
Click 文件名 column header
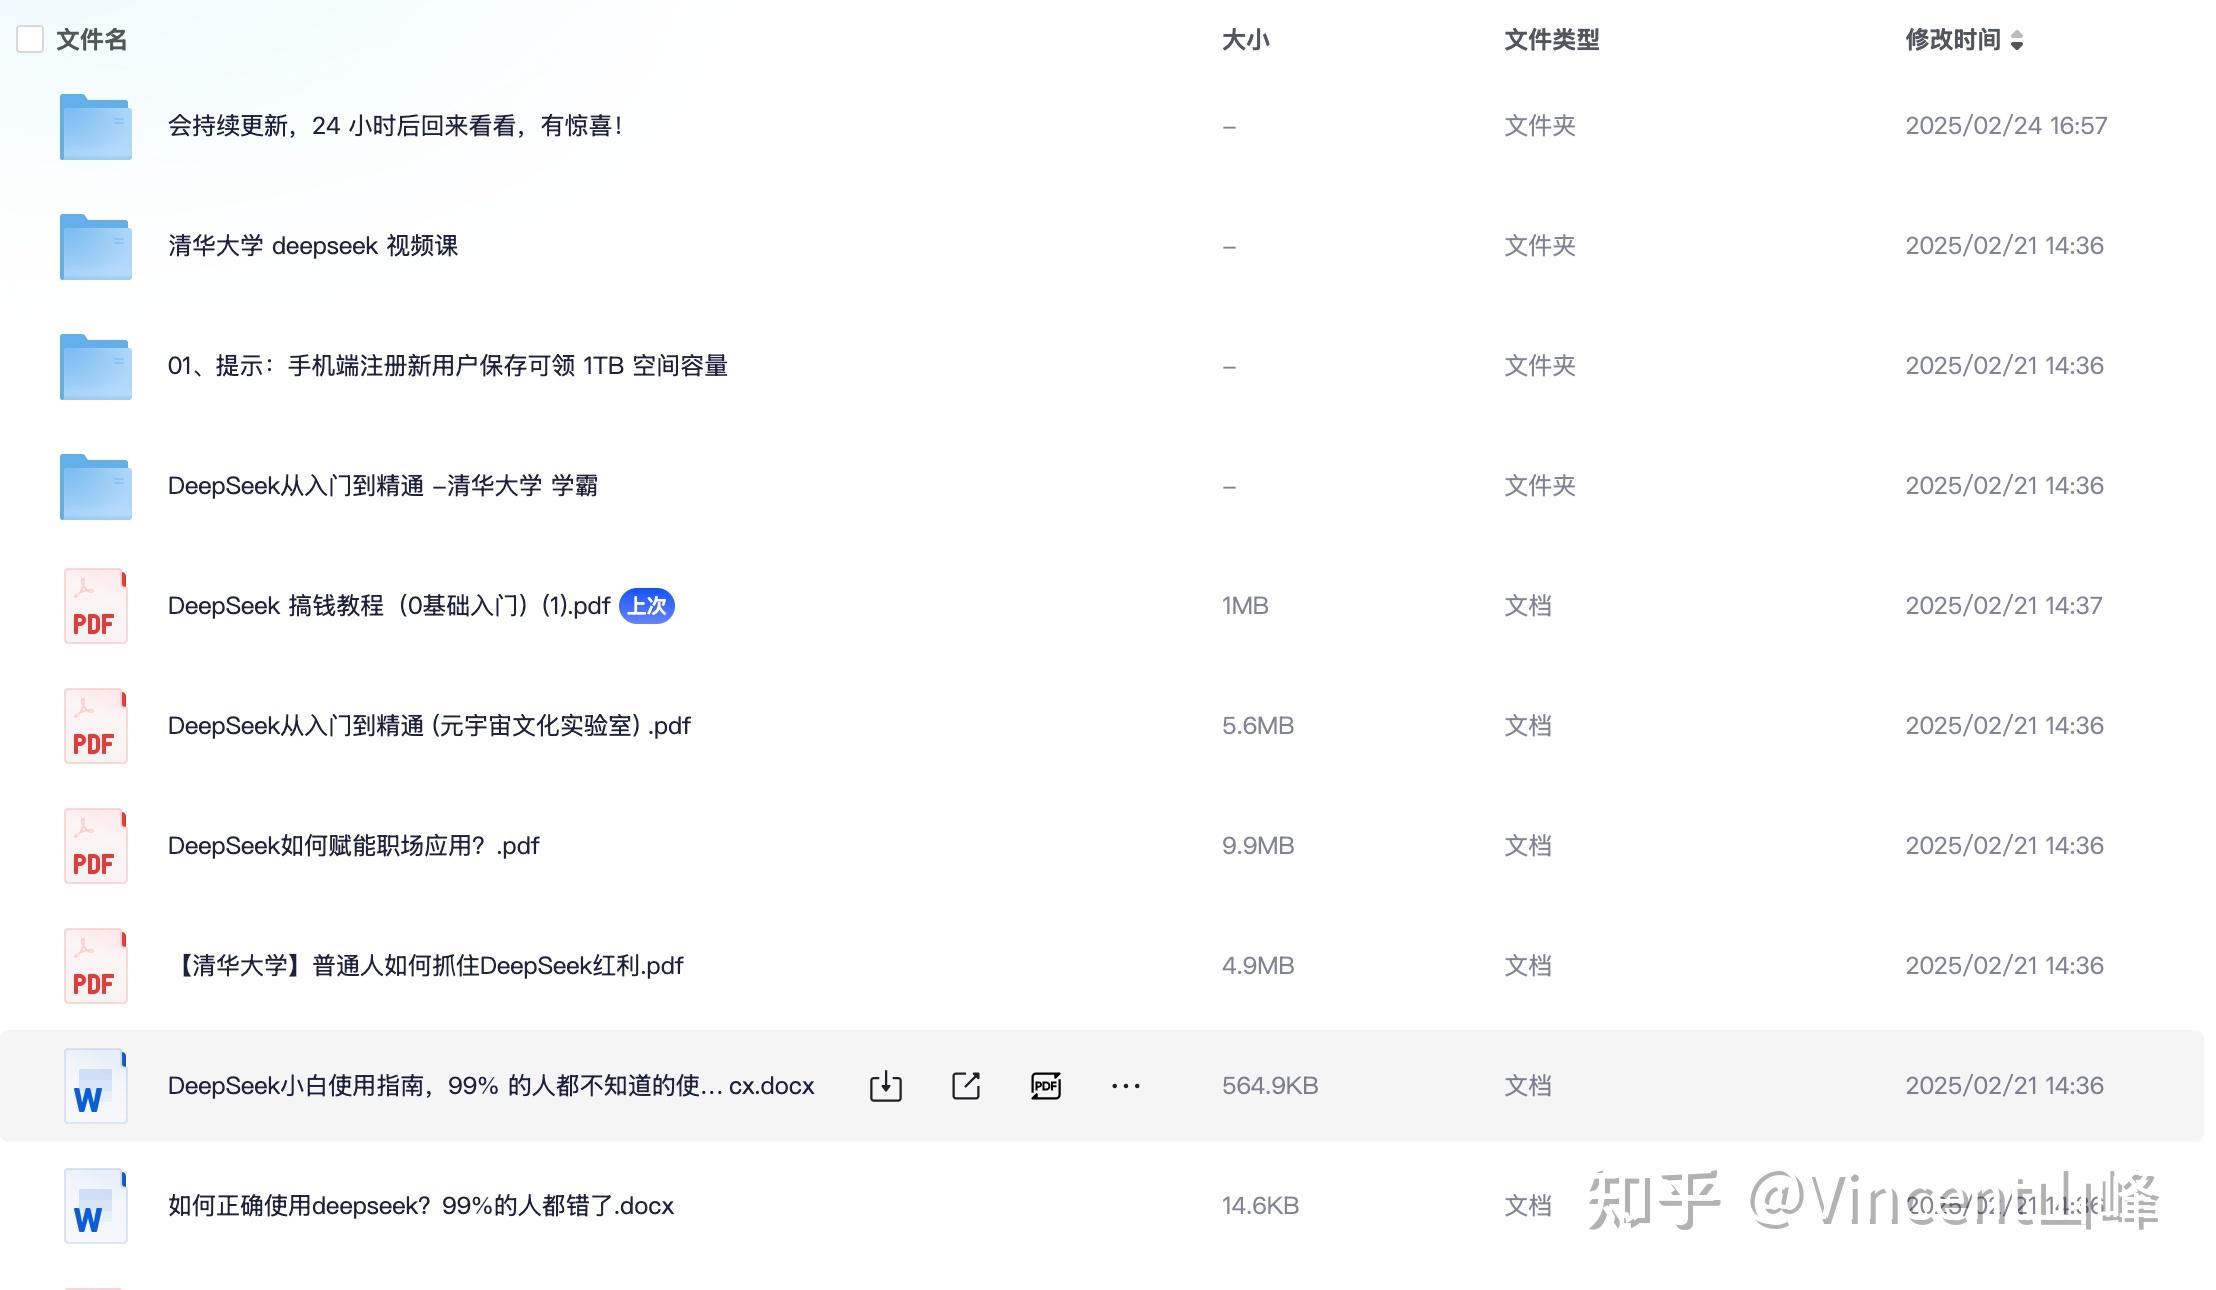[91, 40]
